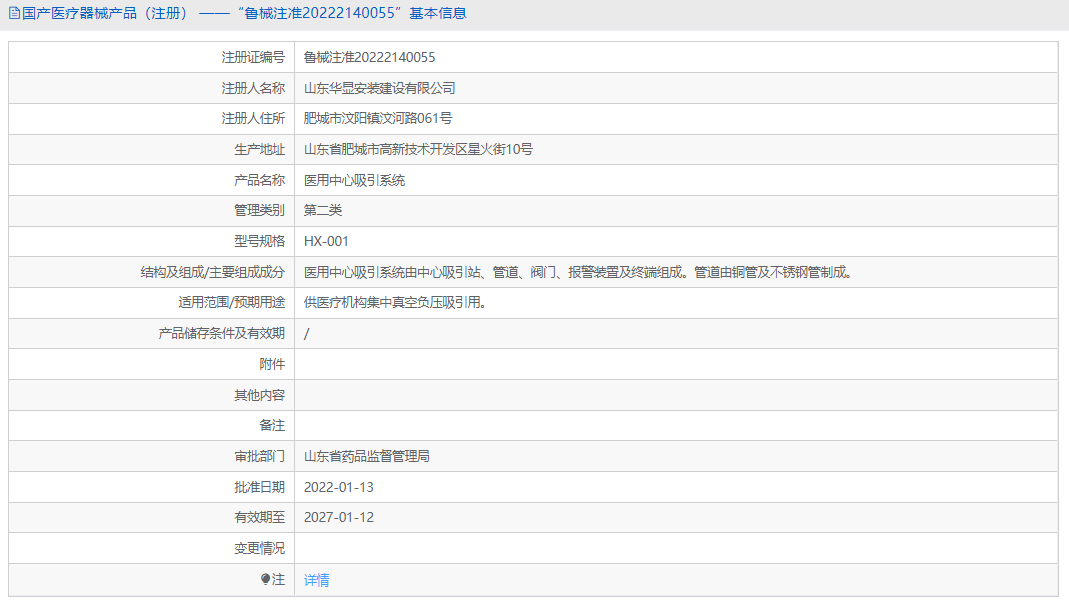Image resolution: width=1069 pixels, height=605 pixels.
Task: Click the 结构及组成/主要组成成分 label
Action: coord(212,272)
